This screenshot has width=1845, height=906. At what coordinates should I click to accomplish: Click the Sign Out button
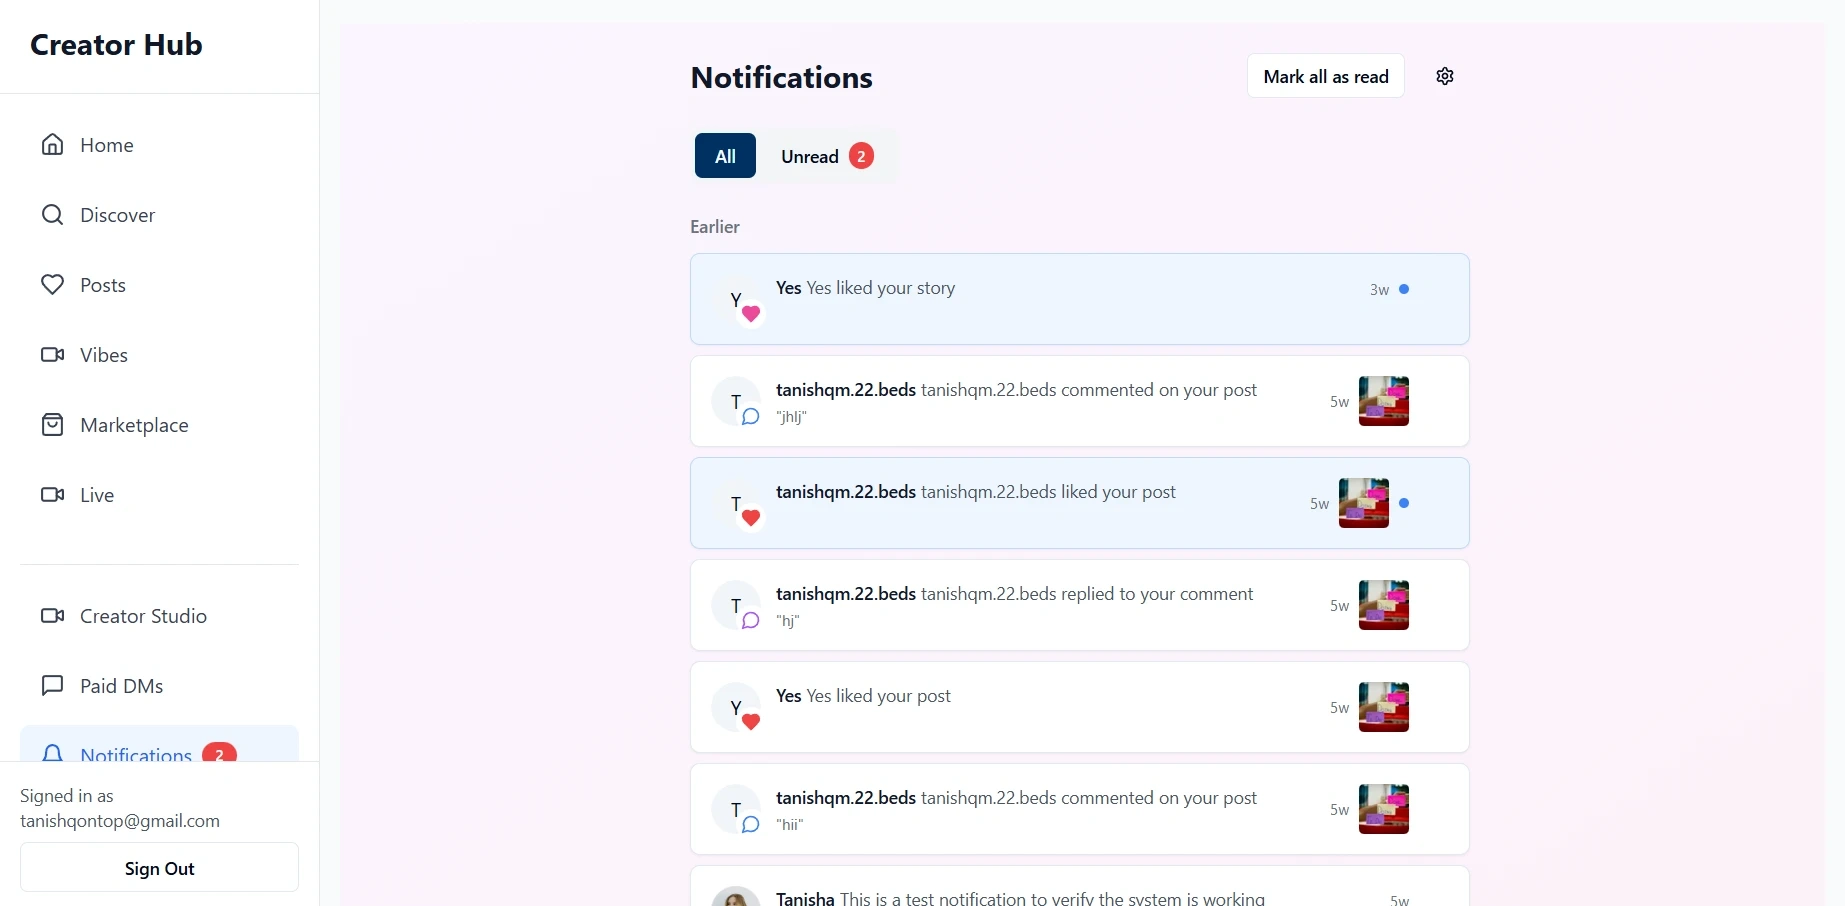159,867
